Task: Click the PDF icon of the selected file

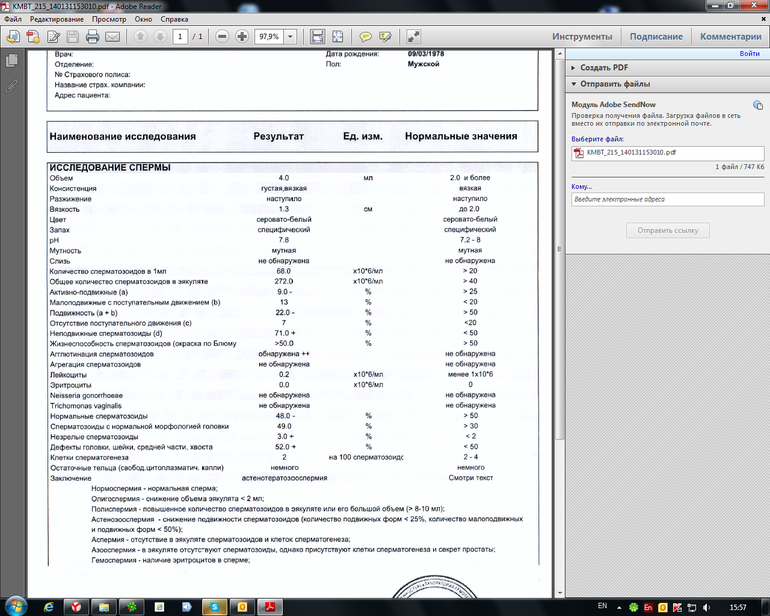Action: point(579,153)
